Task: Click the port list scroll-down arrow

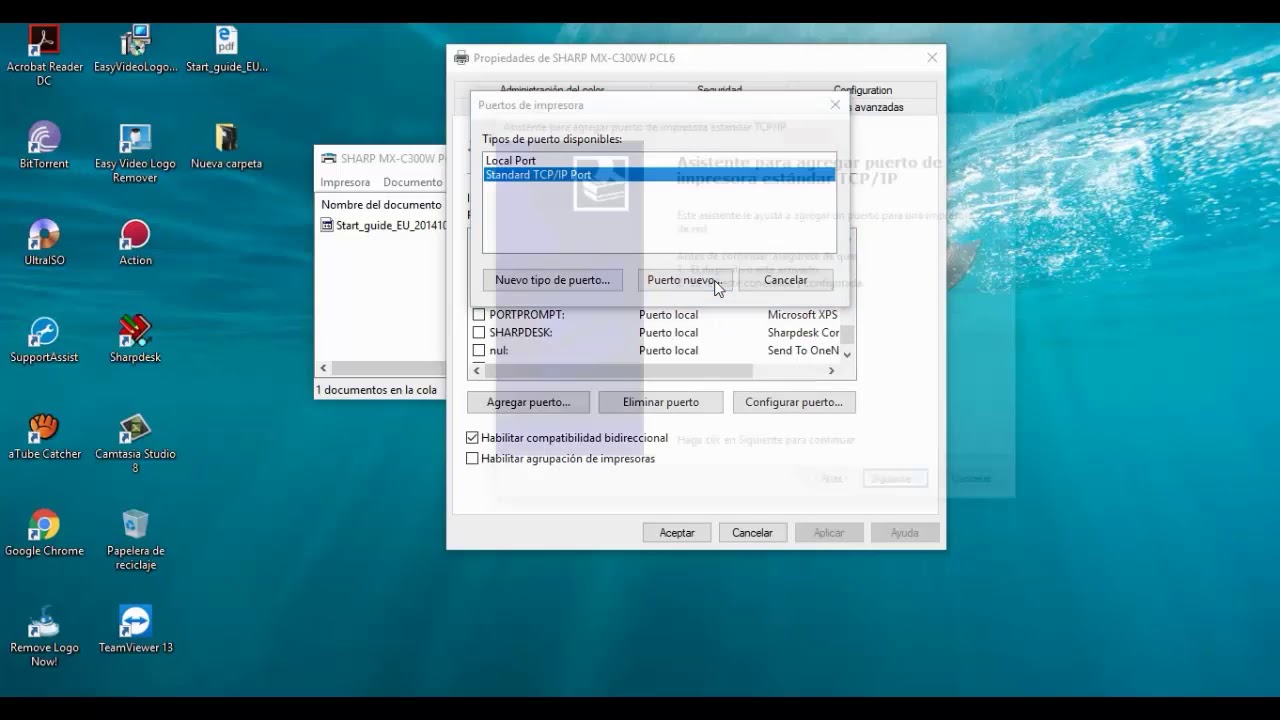Action: (x=847, y=354)
